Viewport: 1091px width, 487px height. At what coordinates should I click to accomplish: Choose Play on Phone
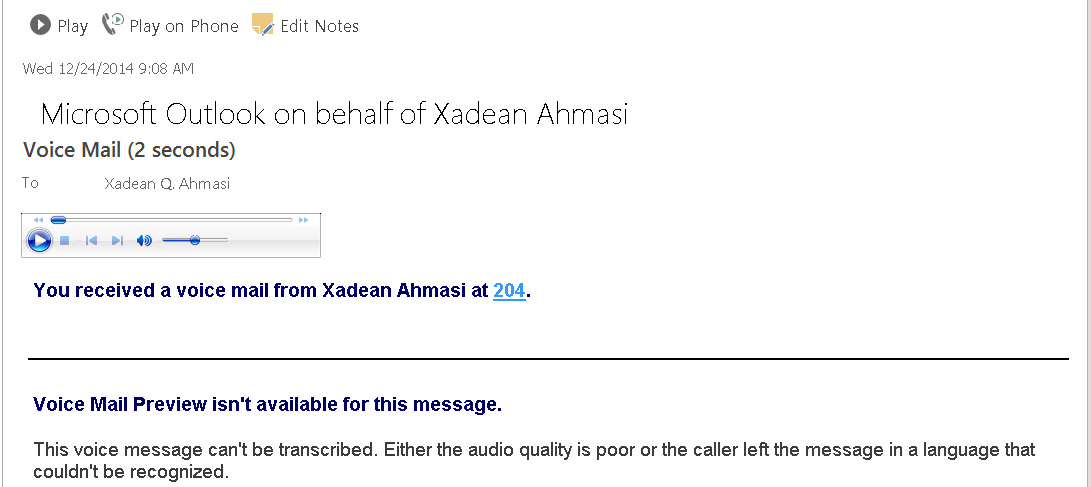point(170,26)
